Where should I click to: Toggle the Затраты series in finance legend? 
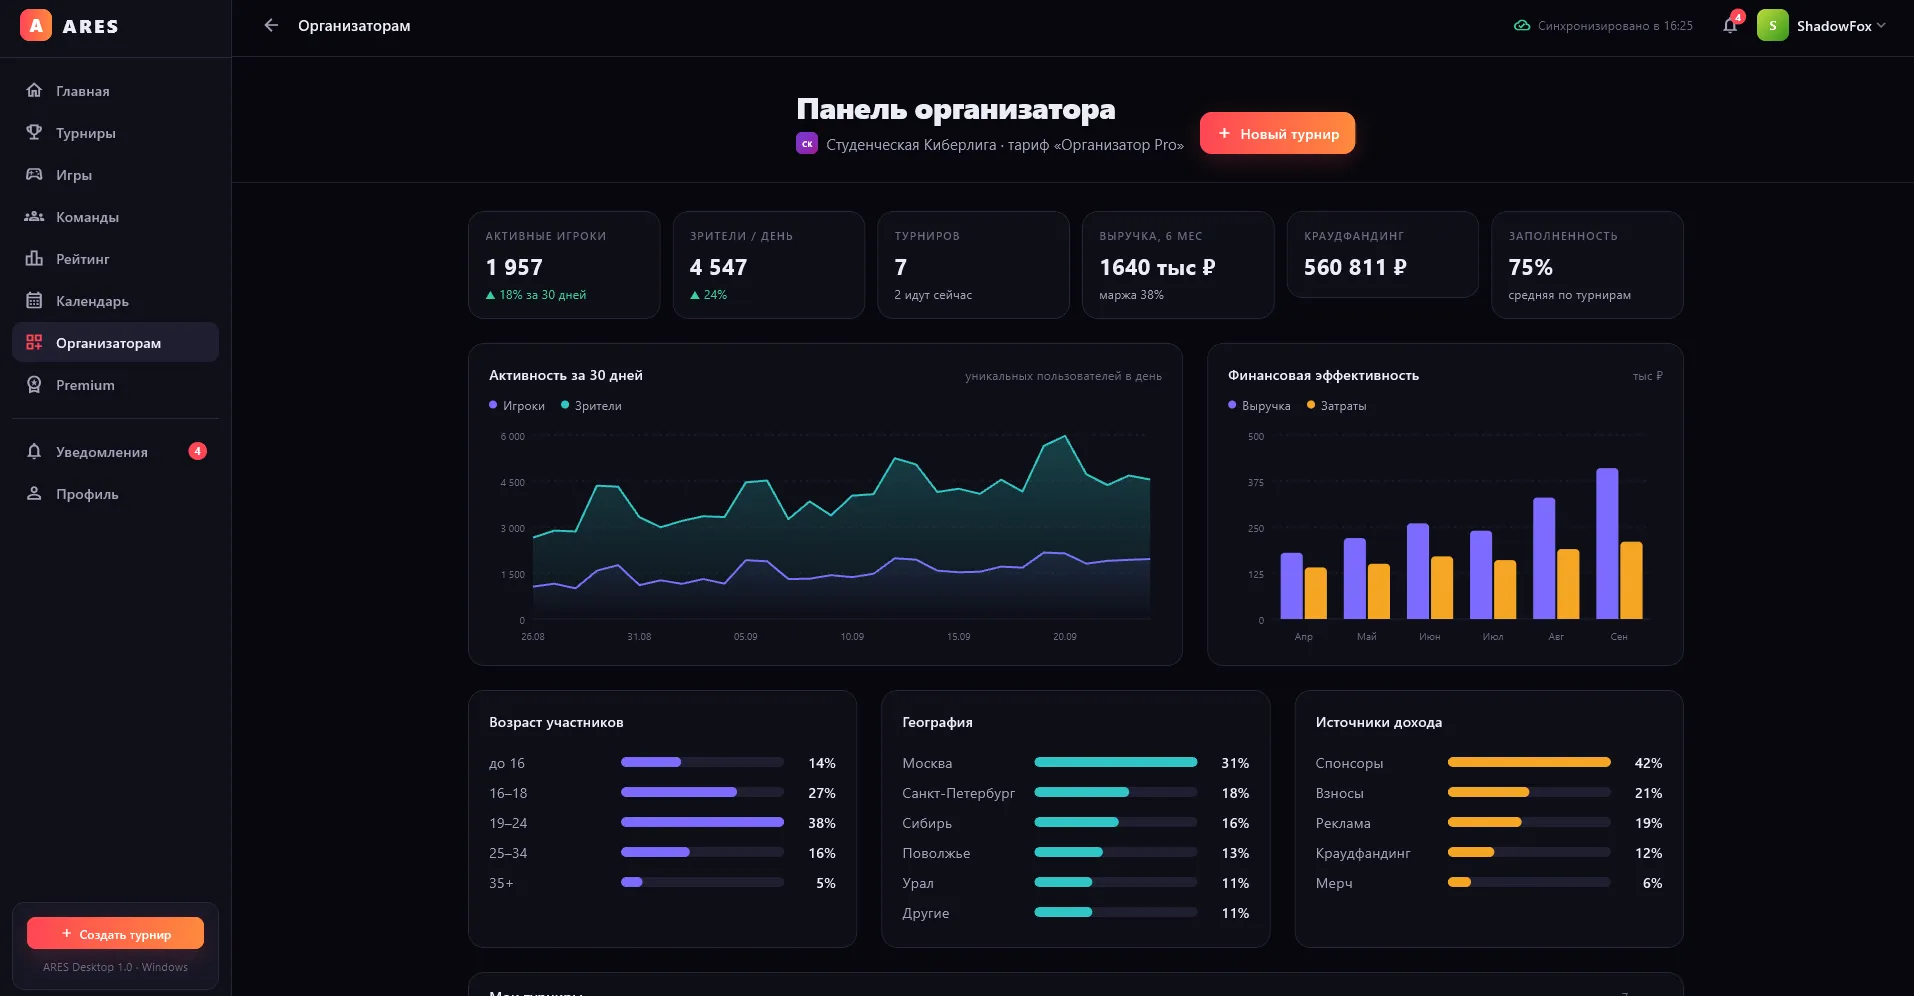[x=1336, y=406]
